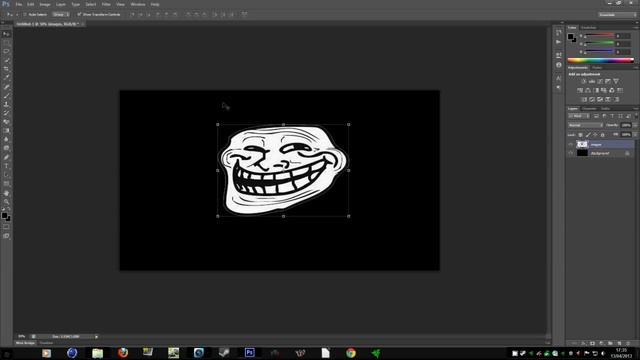The width and height of the screenshot is (640, 360).
Task: Select the Zoom tool in toolbox
Action: pos(6,201)
